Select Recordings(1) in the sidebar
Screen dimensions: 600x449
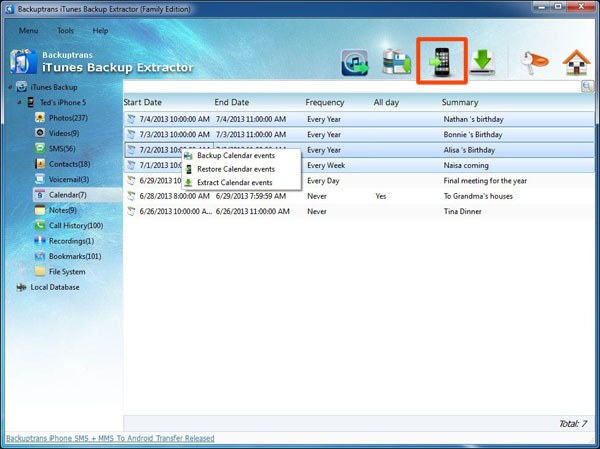tap(71, 241)
